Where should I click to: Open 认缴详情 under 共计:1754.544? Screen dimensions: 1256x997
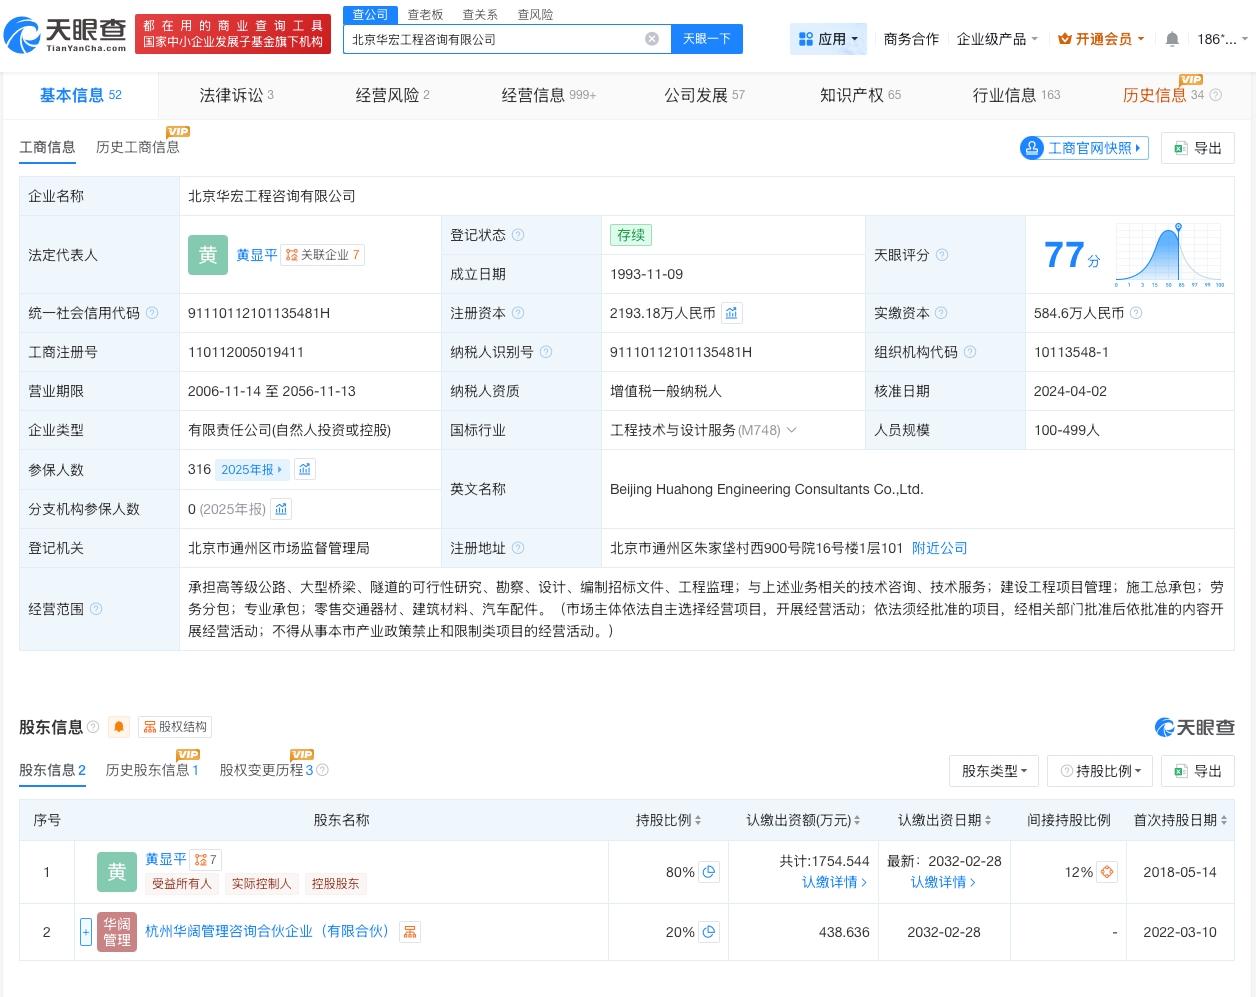[x=834, y=882]
